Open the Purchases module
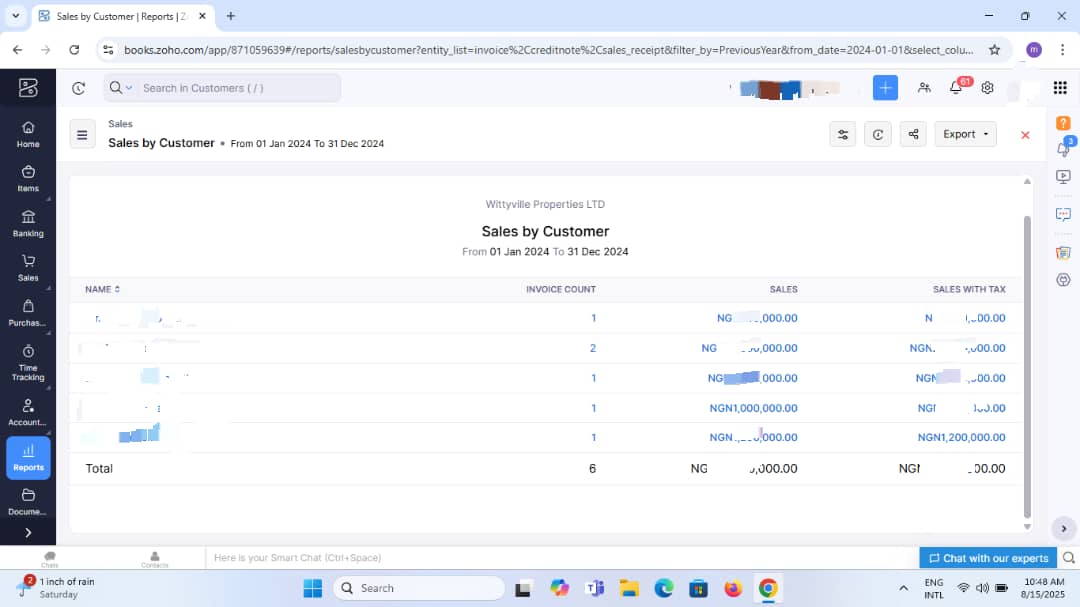Screen dimensions: 1080x607 28,313
